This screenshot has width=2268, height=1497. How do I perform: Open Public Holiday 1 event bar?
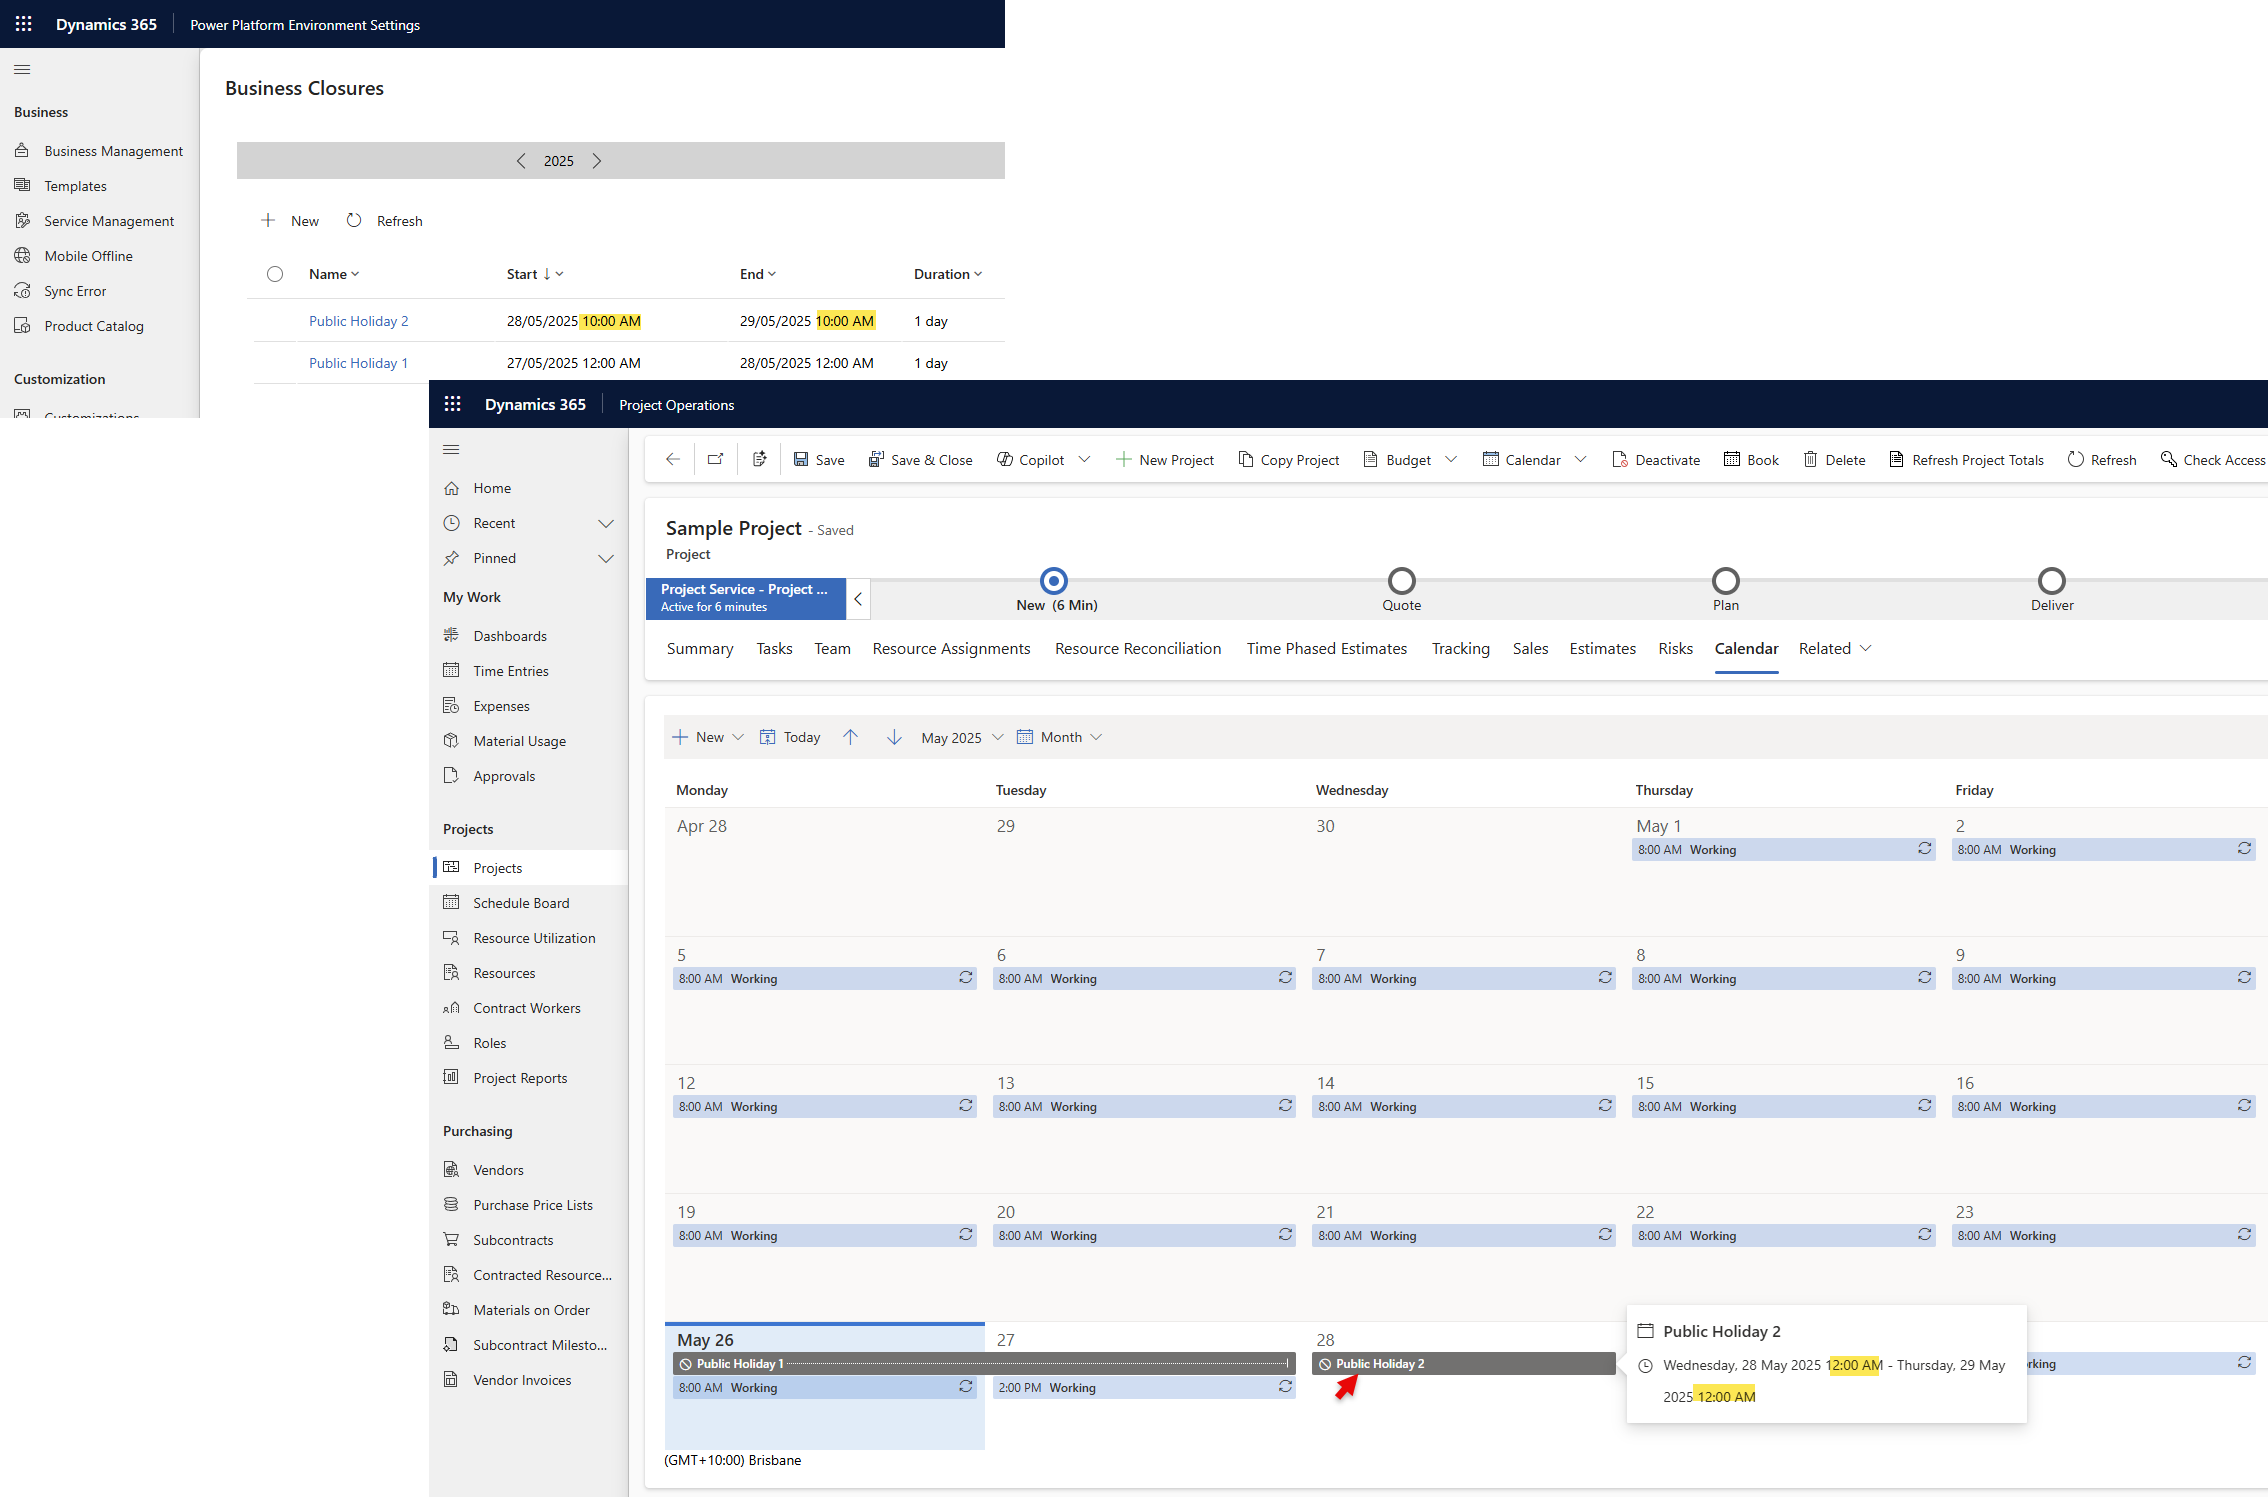[x=984, y=1364]
